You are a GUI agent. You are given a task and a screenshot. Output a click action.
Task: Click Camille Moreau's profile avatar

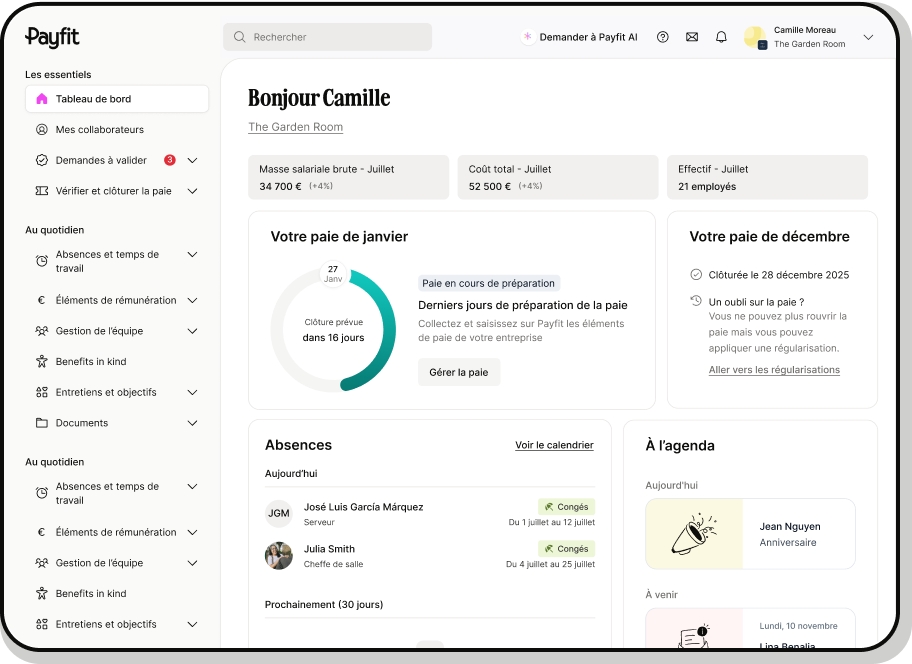point(756,37)
